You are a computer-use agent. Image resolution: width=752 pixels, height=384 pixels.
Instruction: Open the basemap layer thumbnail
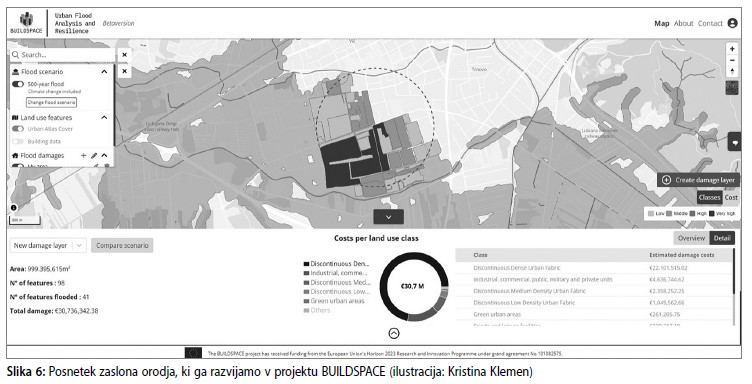(x=732, y=88)
